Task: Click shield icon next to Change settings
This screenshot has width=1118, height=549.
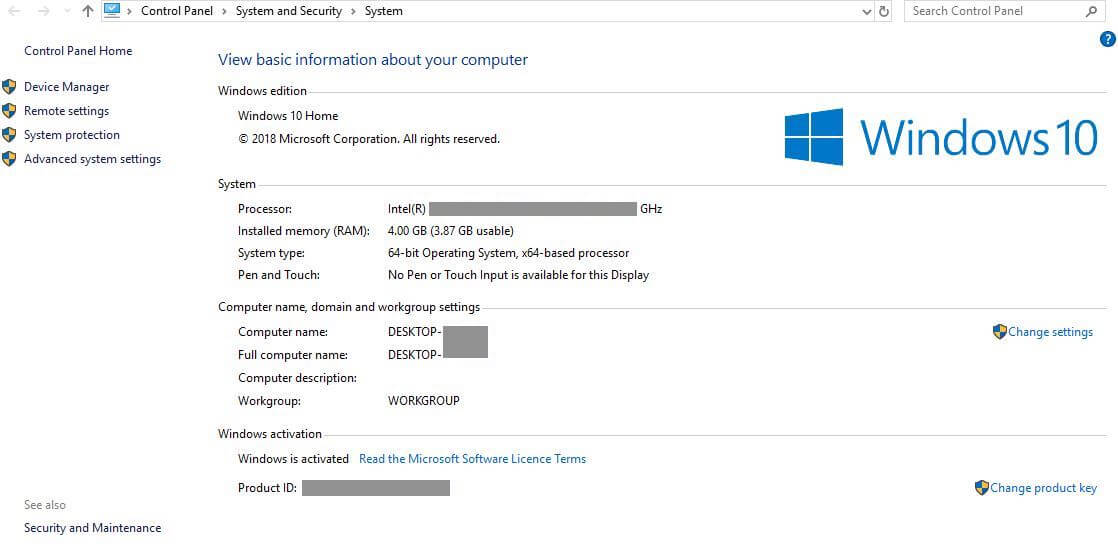Action: (x=1000, y=332)
